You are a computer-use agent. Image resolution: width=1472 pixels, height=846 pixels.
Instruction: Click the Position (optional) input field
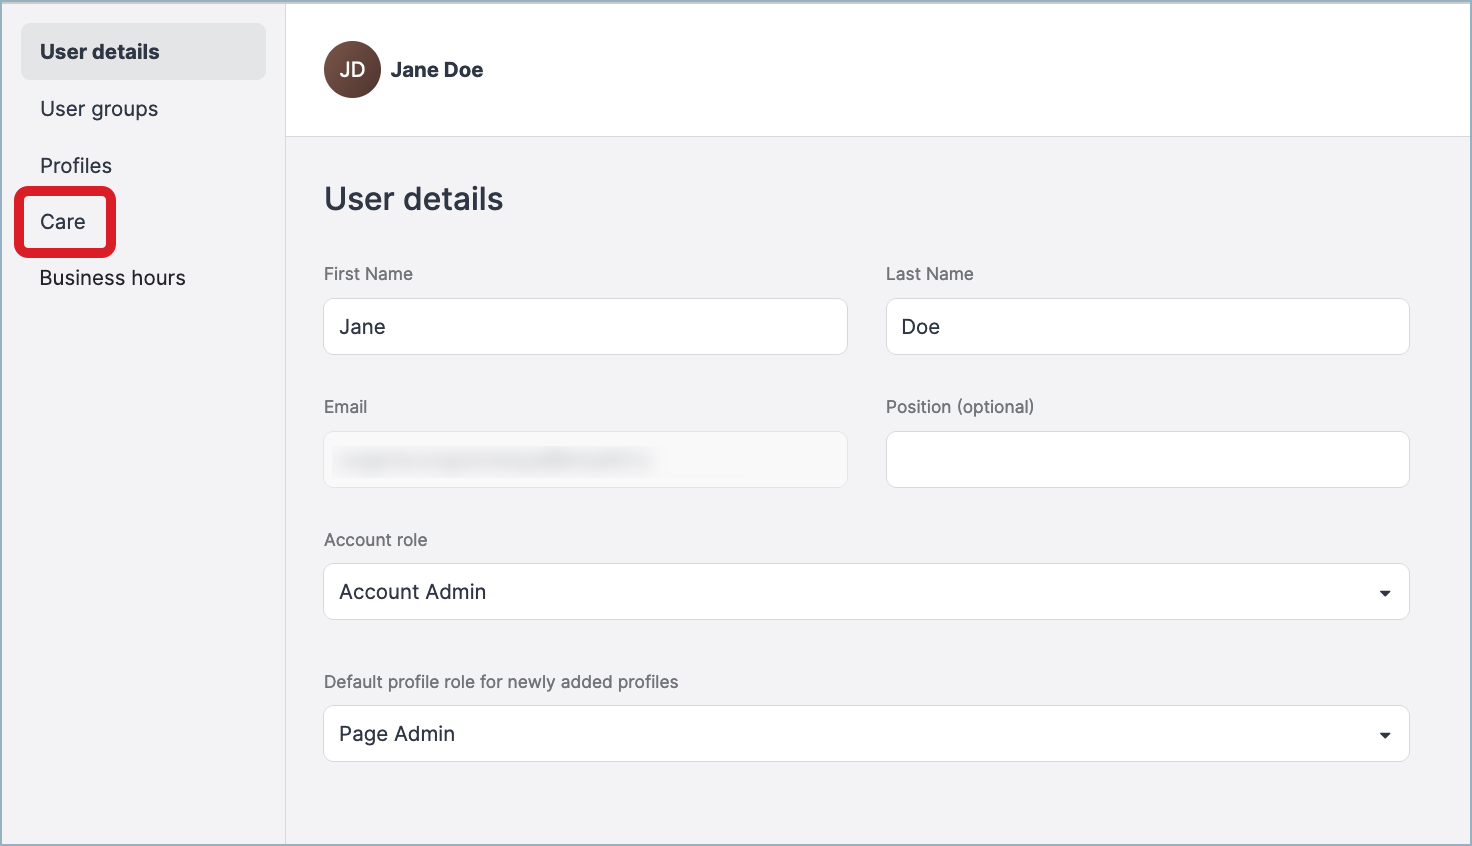tap(1146, 459)
